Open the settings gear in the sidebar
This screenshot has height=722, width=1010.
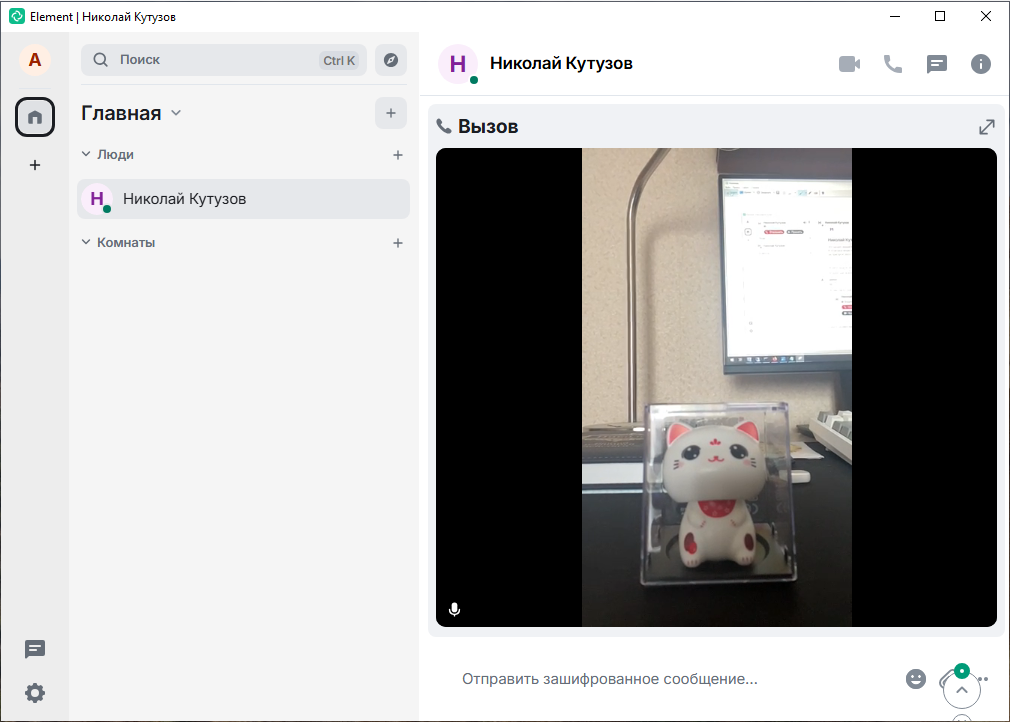click(35, 693)
